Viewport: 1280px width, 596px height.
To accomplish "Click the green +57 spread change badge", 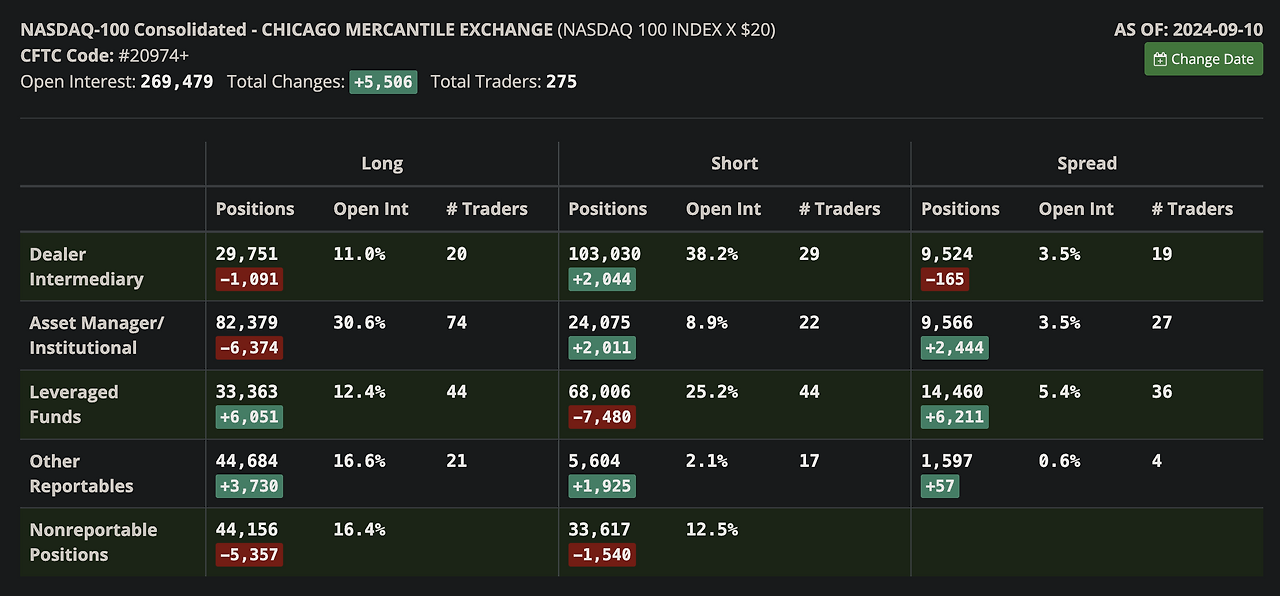I will [939, 486].
